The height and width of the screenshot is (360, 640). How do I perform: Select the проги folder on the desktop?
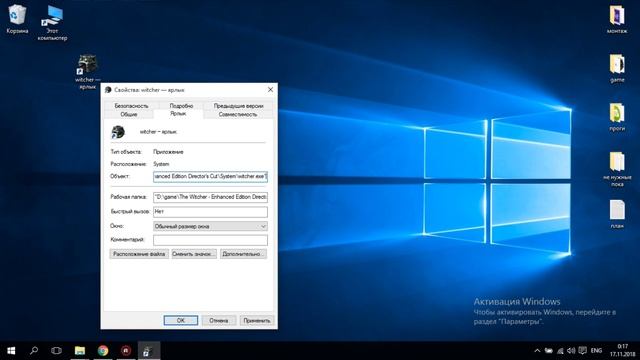click(x=617, y=117)
